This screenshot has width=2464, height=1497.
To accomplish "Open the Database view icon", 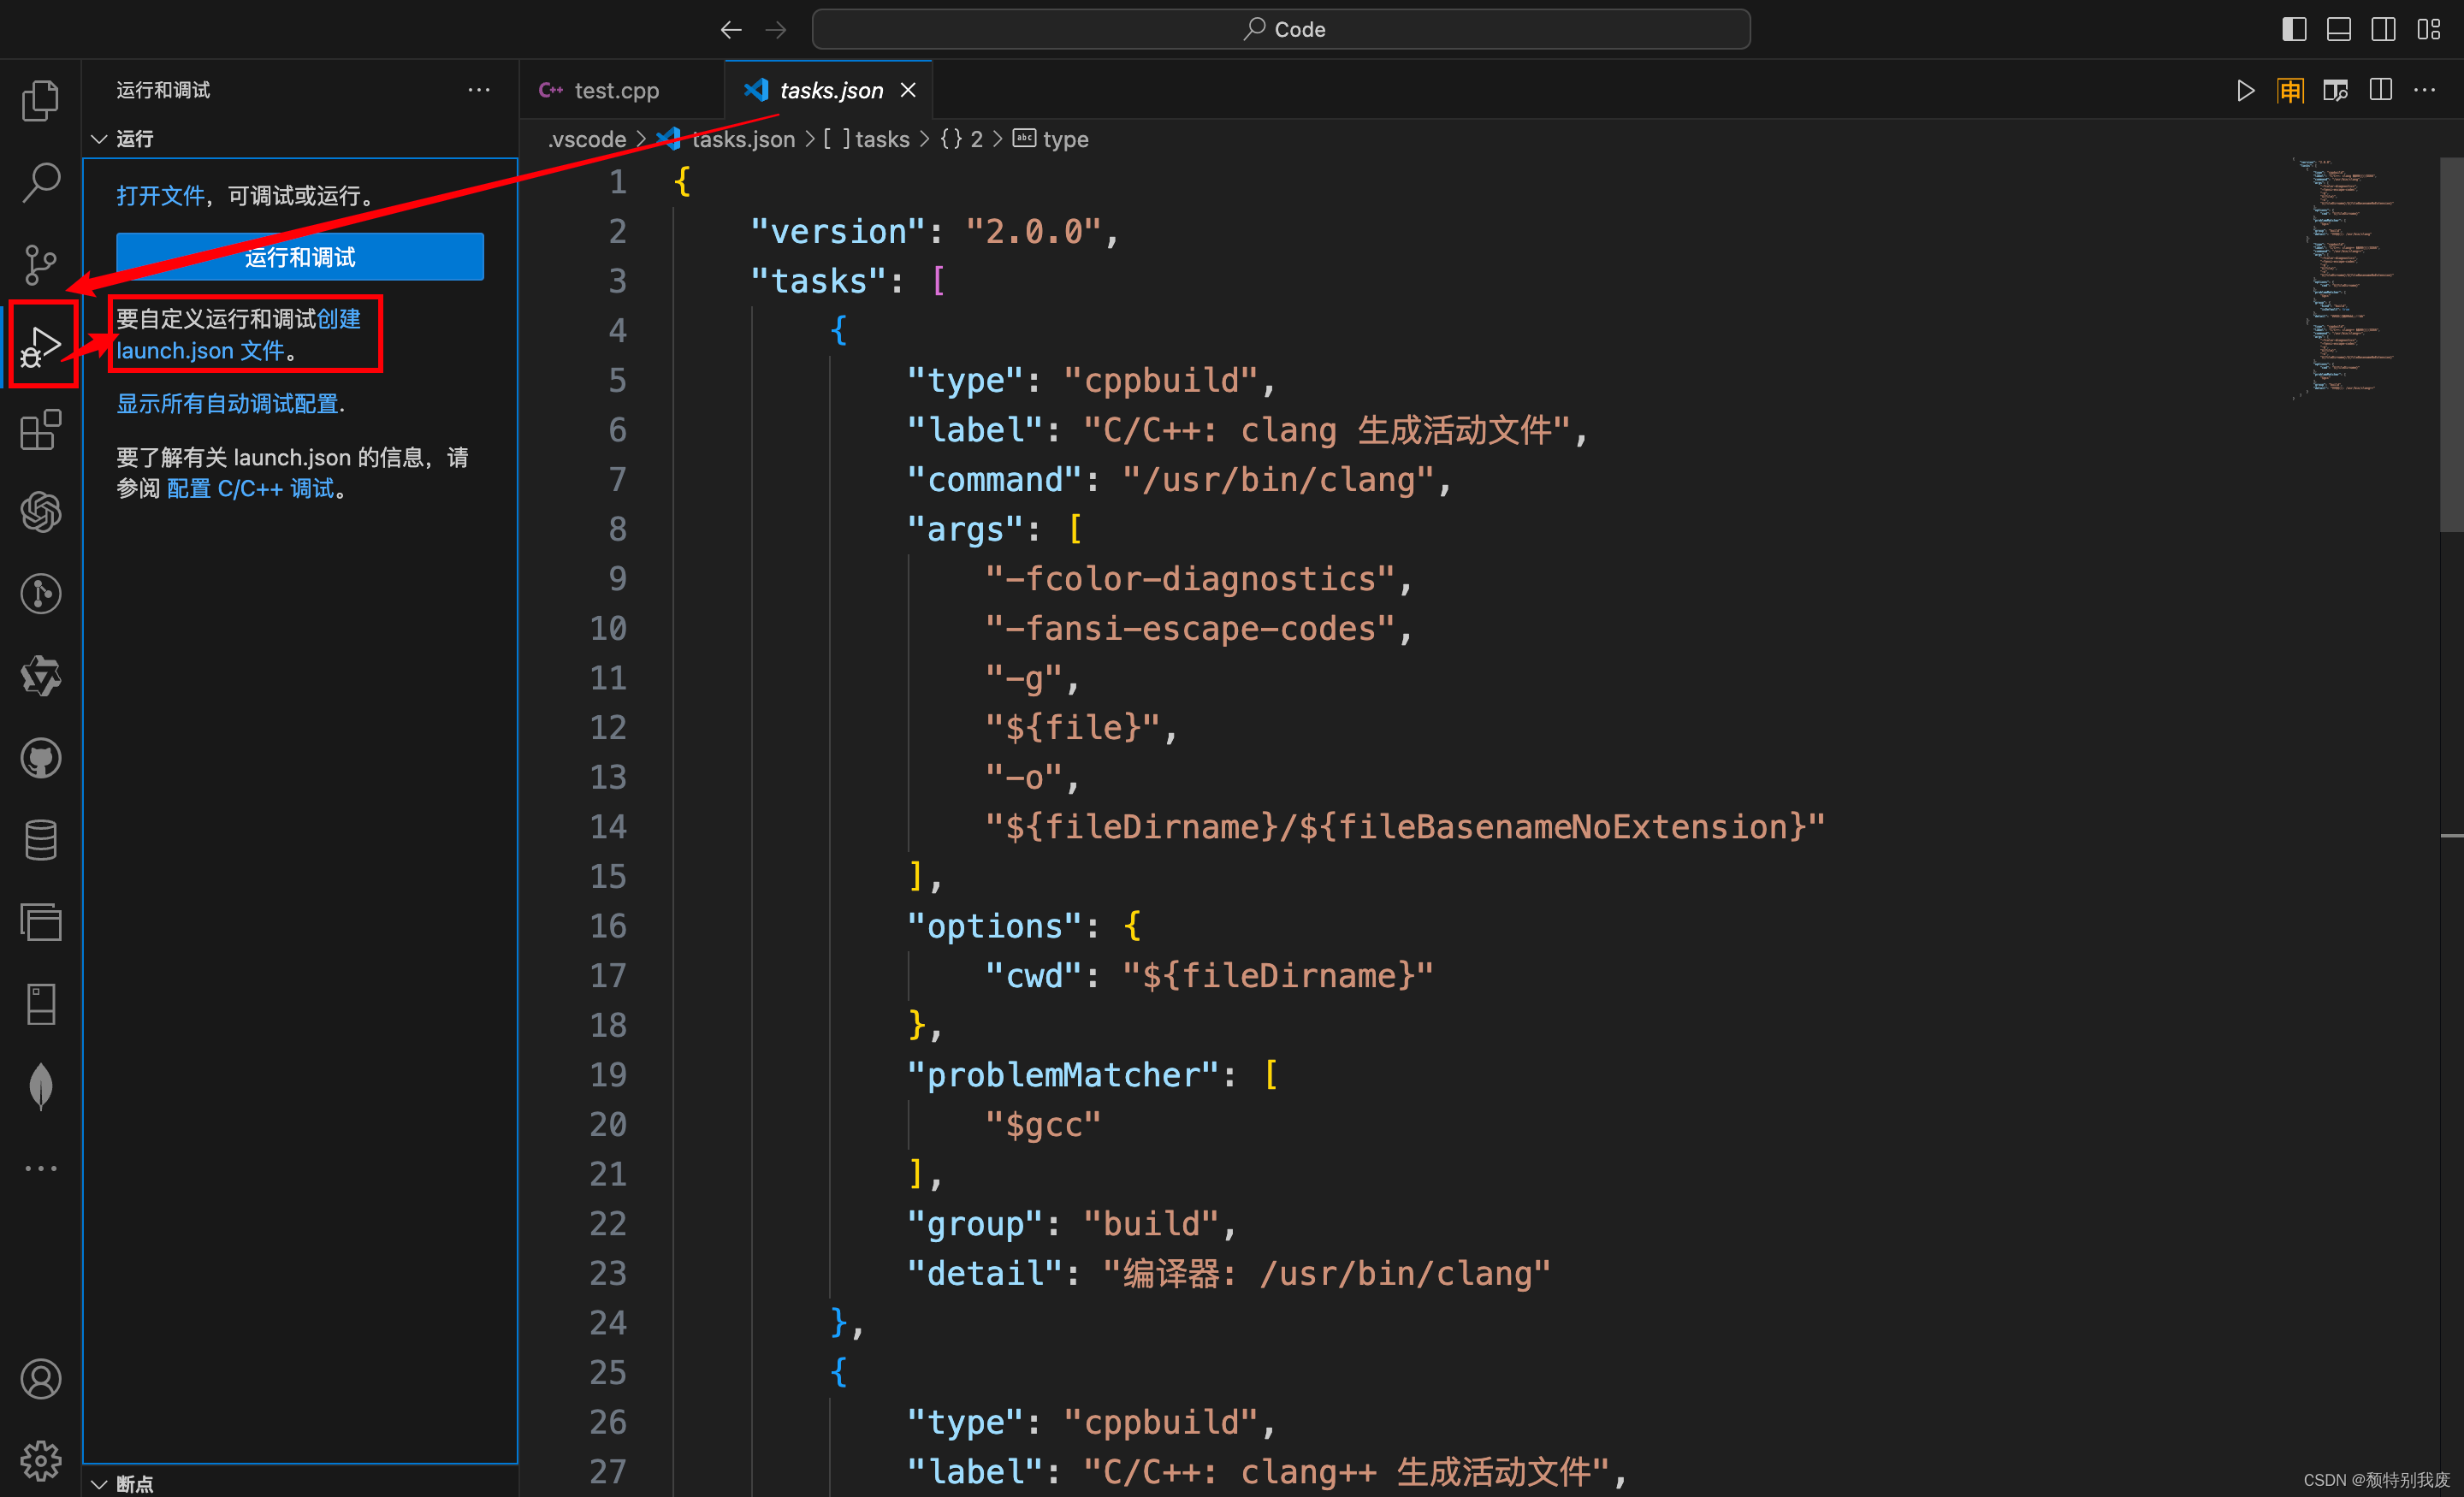I will [41, 840].
